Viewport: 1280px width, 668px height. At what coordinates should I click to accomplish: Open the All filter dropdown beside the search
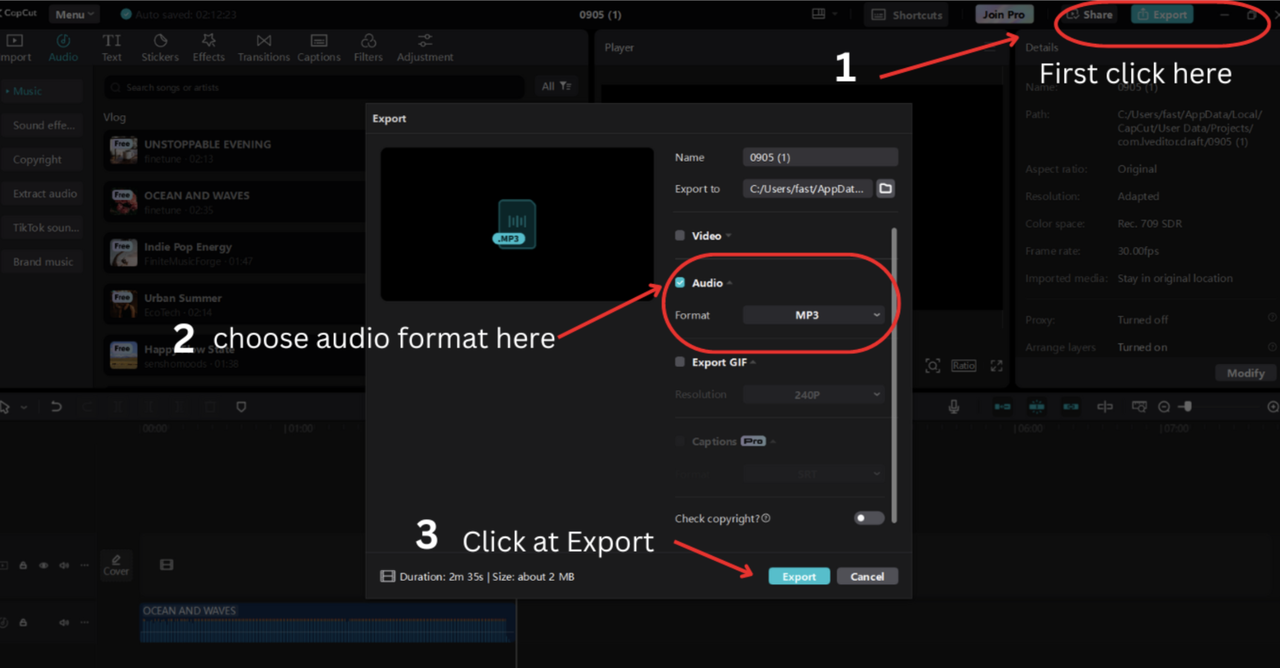click(x=556, y=86)
